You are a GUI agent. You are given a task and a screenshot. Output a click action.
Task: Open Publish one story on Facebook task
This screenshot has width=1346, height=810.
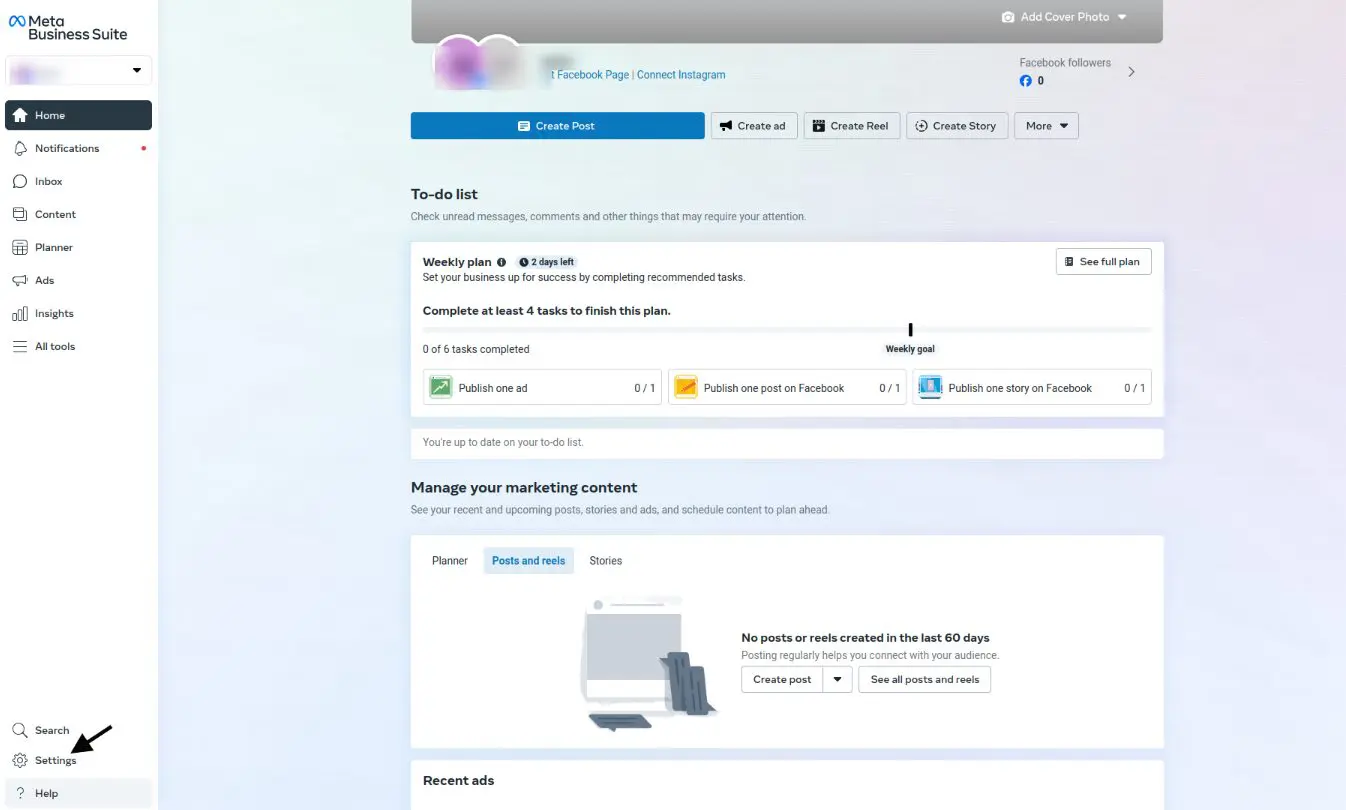point(1032,388)
